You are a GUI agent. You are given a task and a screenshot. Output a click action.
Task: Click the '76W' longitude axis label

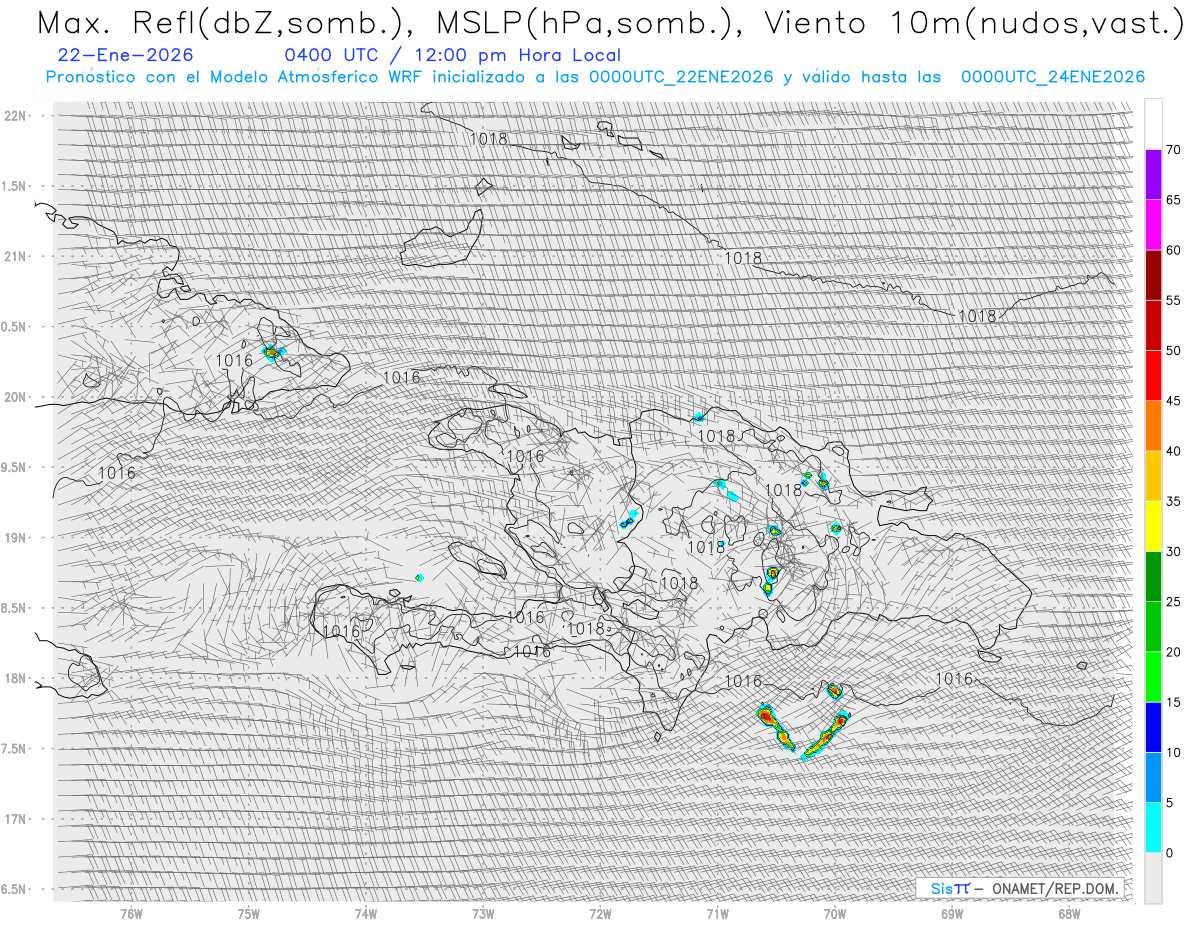pos(131,915)
